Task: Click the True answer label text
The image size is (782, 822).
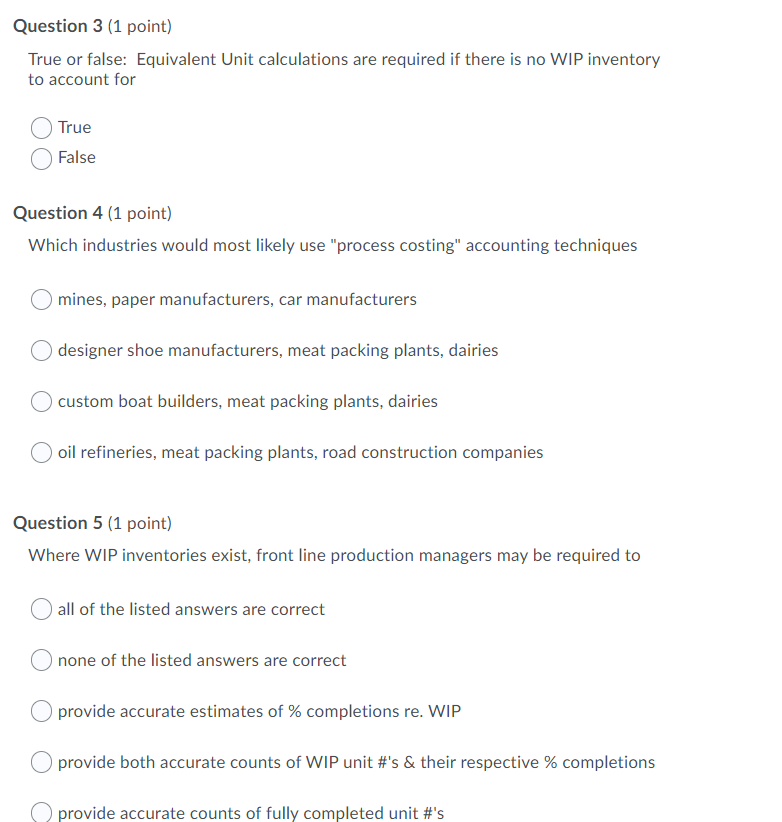Action: [75, 127]
